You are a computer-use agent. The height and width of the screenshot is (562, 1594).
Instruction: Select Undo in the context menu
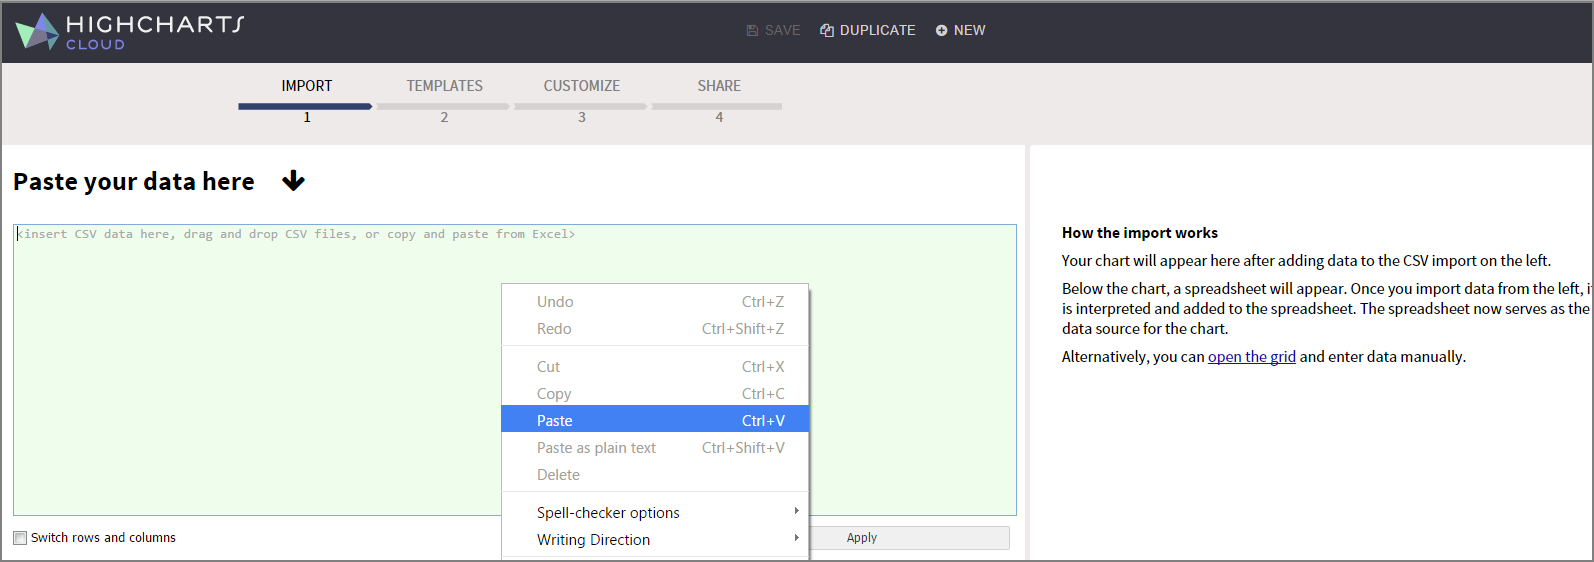coord(555,302)
